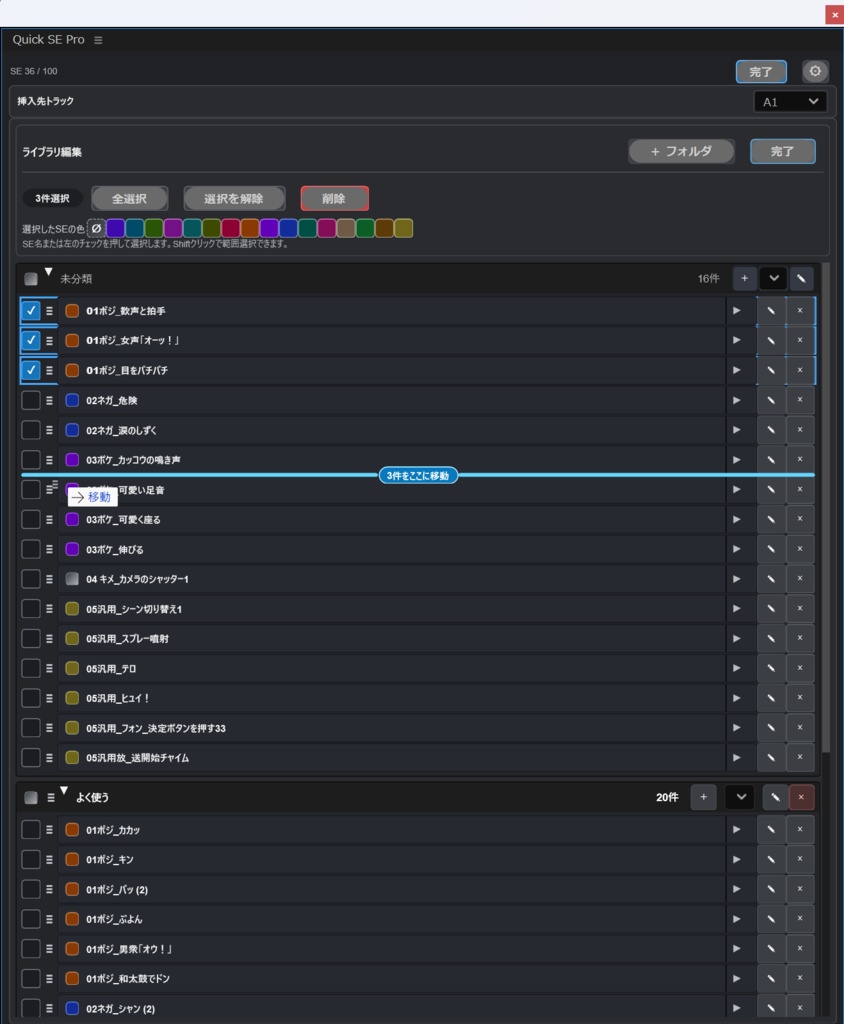Image resolution: width=844 pixels, height=1024 pixels.
Task: Open the 未分類 folder chevron dropdown
Action: (x=773, y=279)
